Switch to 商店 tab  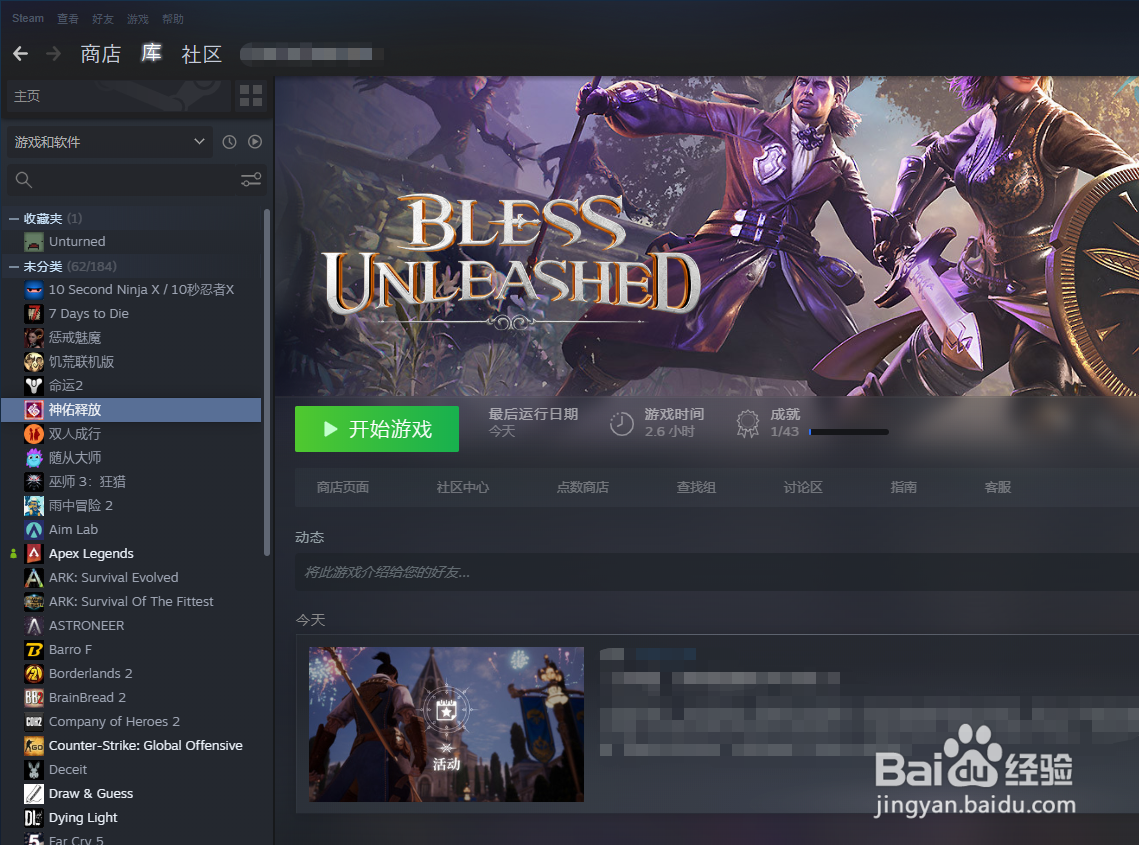coord(100,54)
